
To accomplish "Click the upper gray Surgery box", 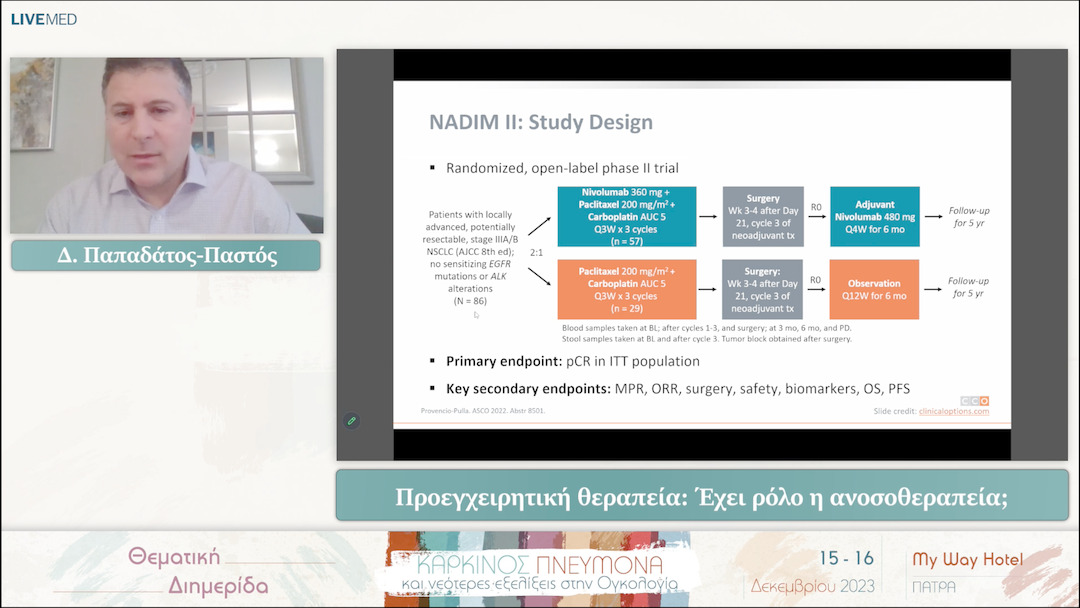I will [762, 215].
